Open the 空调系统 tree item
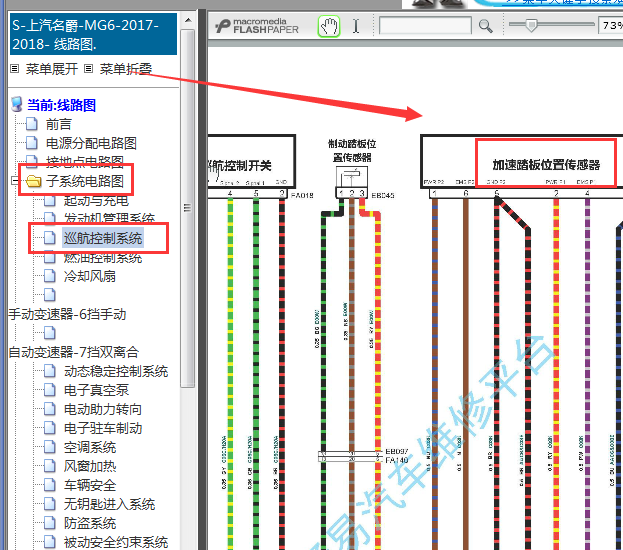The width and height of the screenshot is (623, 550). pos(90,447)
